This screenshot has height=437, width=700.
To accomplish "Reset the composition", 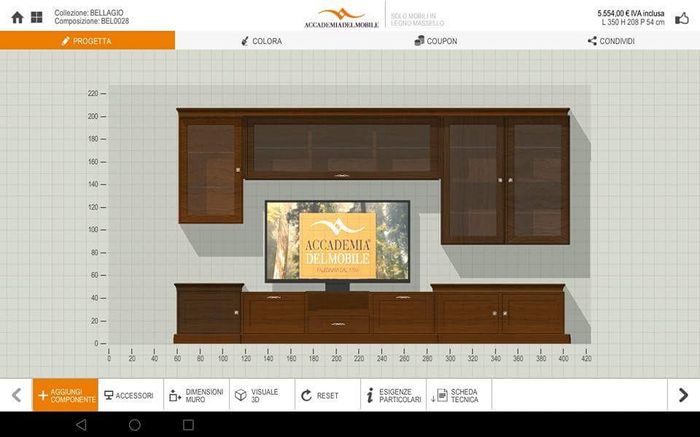I will (322, 395).
